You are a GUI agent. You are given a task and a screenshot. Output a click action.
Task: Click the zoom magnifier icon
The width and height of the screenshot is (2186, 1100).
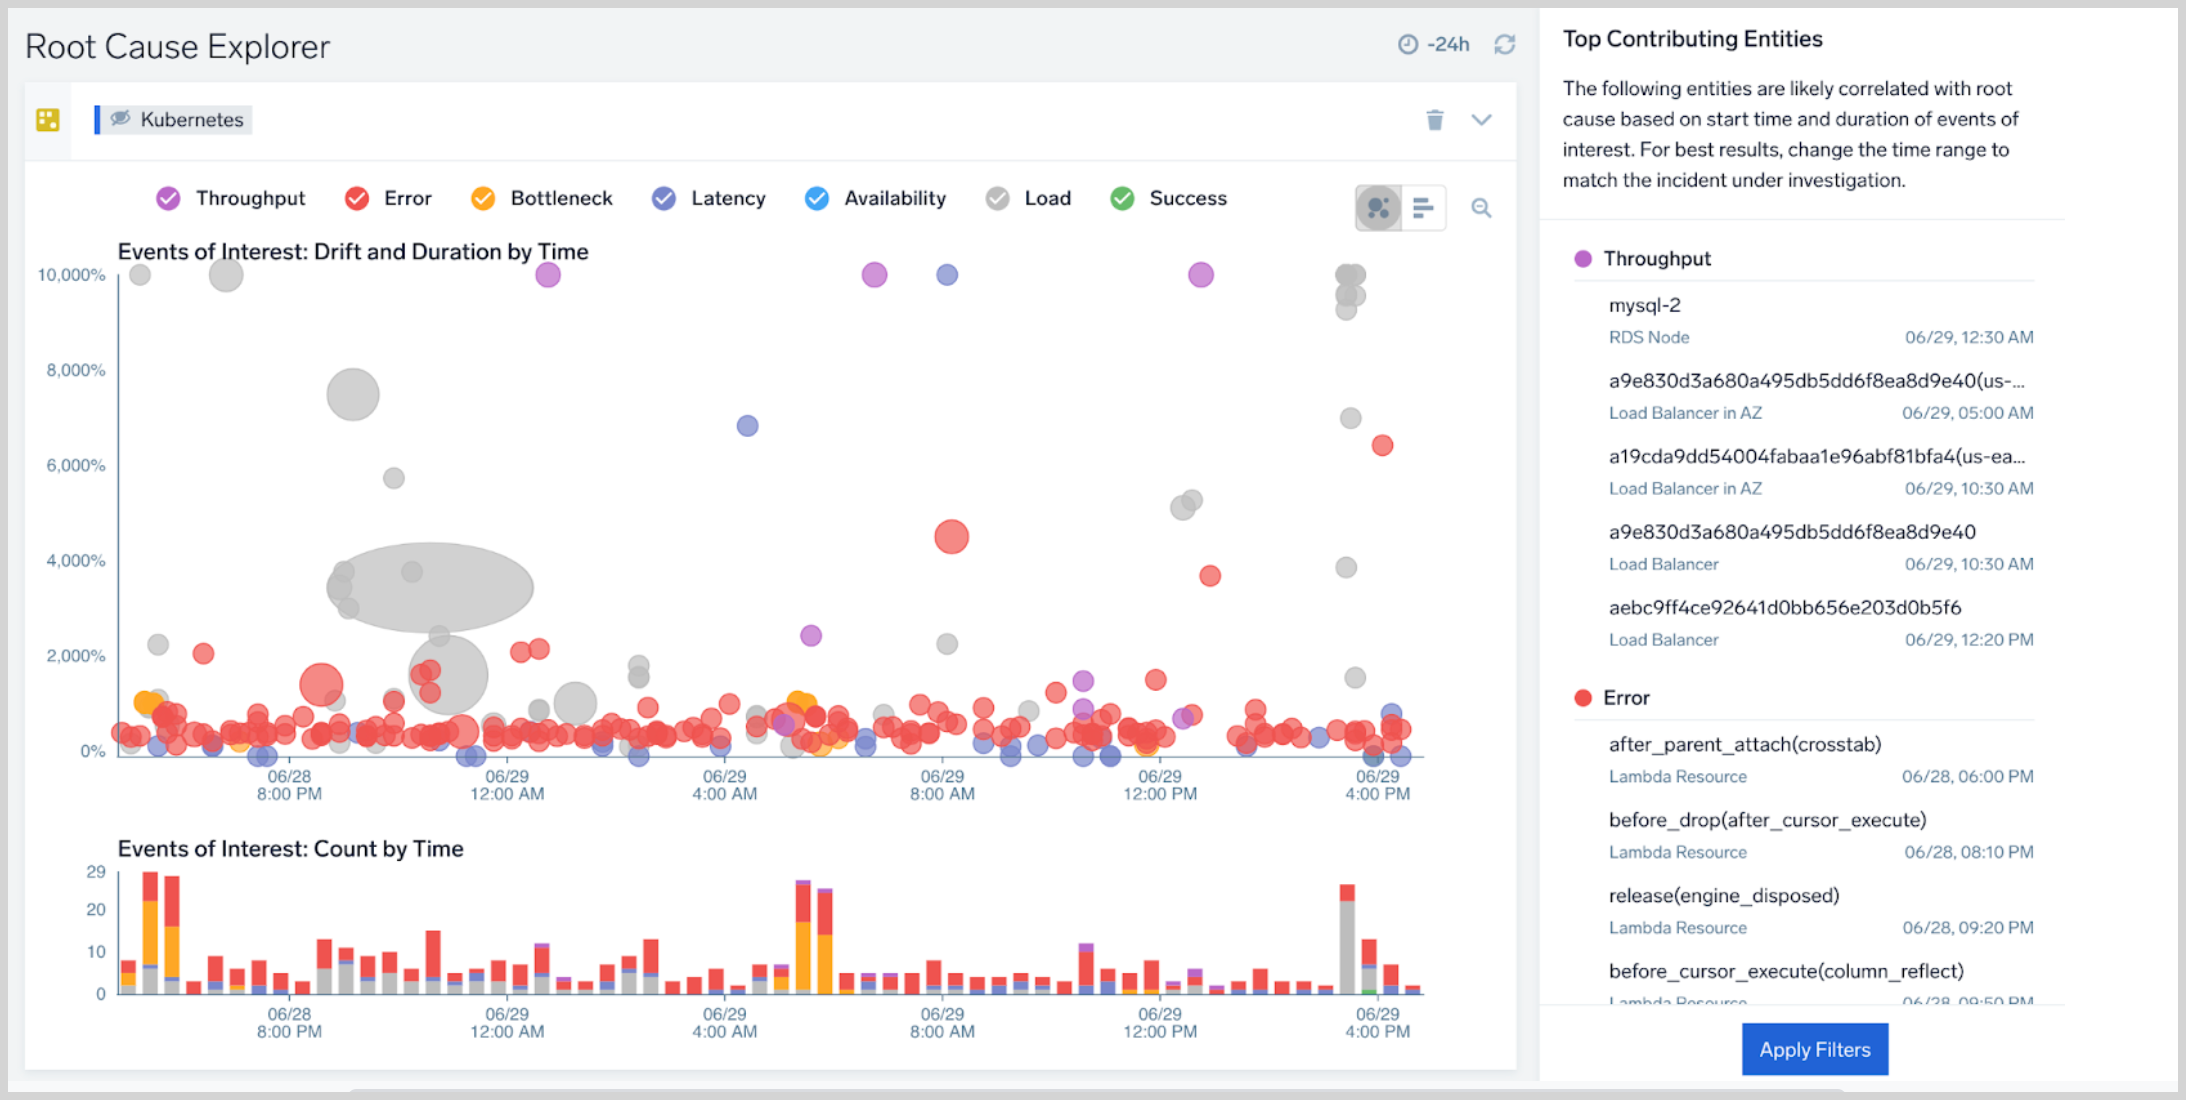point(1481,207)
